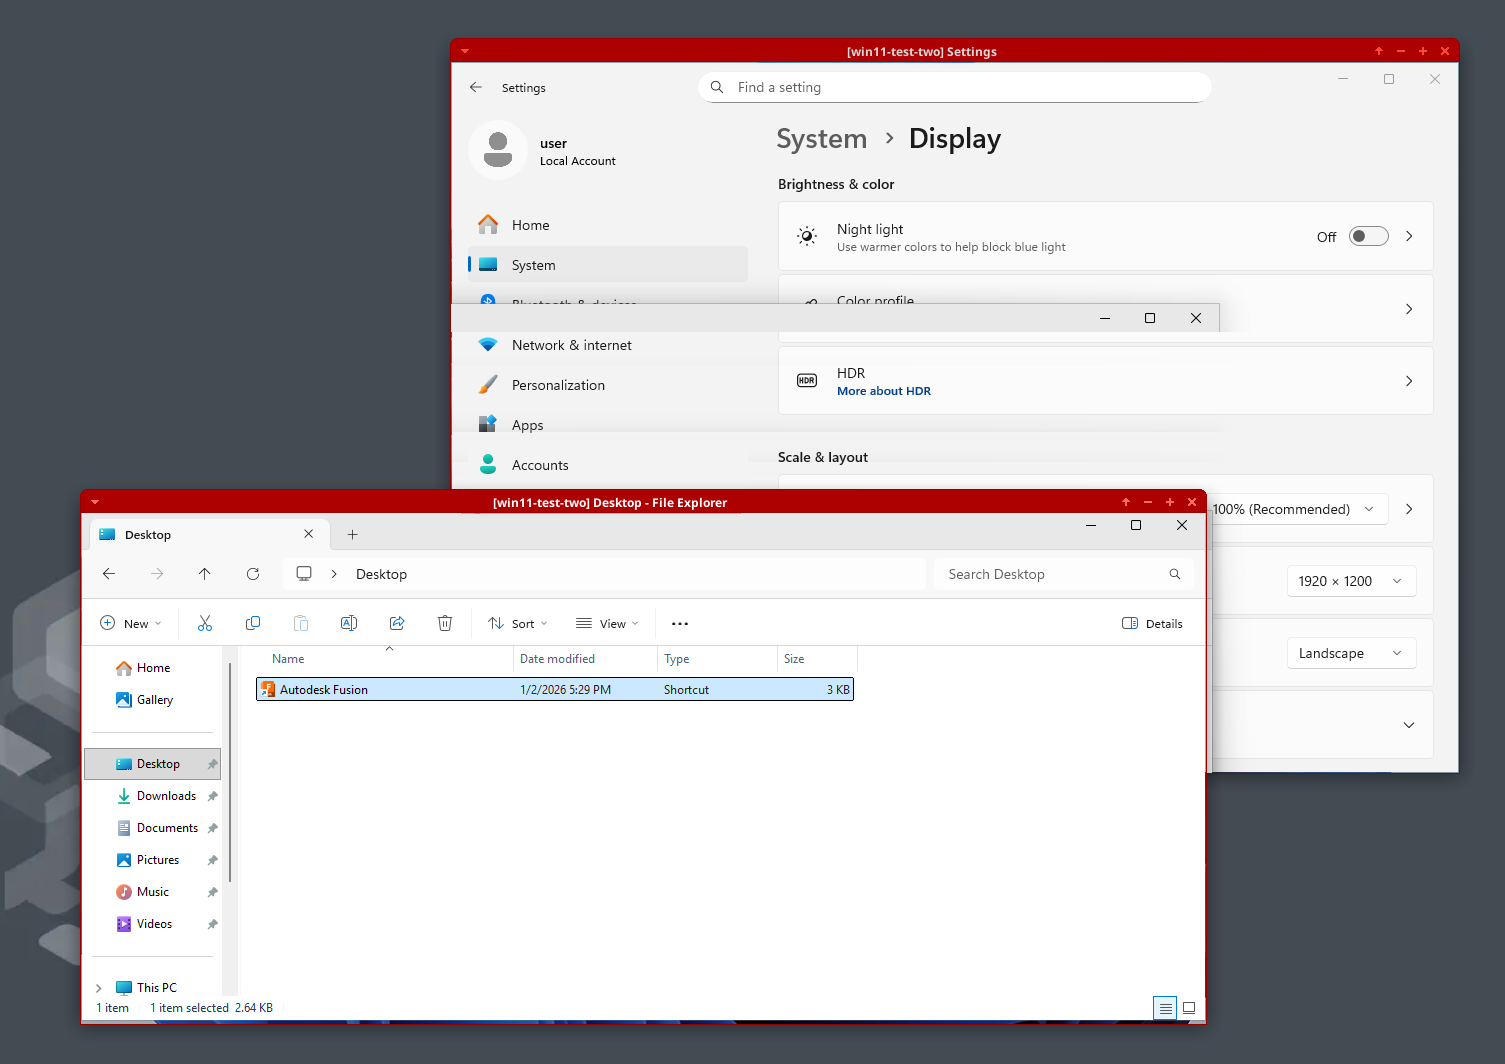Expand the This PC tree node
1505x1064 pixels.
tap(99, 988)
